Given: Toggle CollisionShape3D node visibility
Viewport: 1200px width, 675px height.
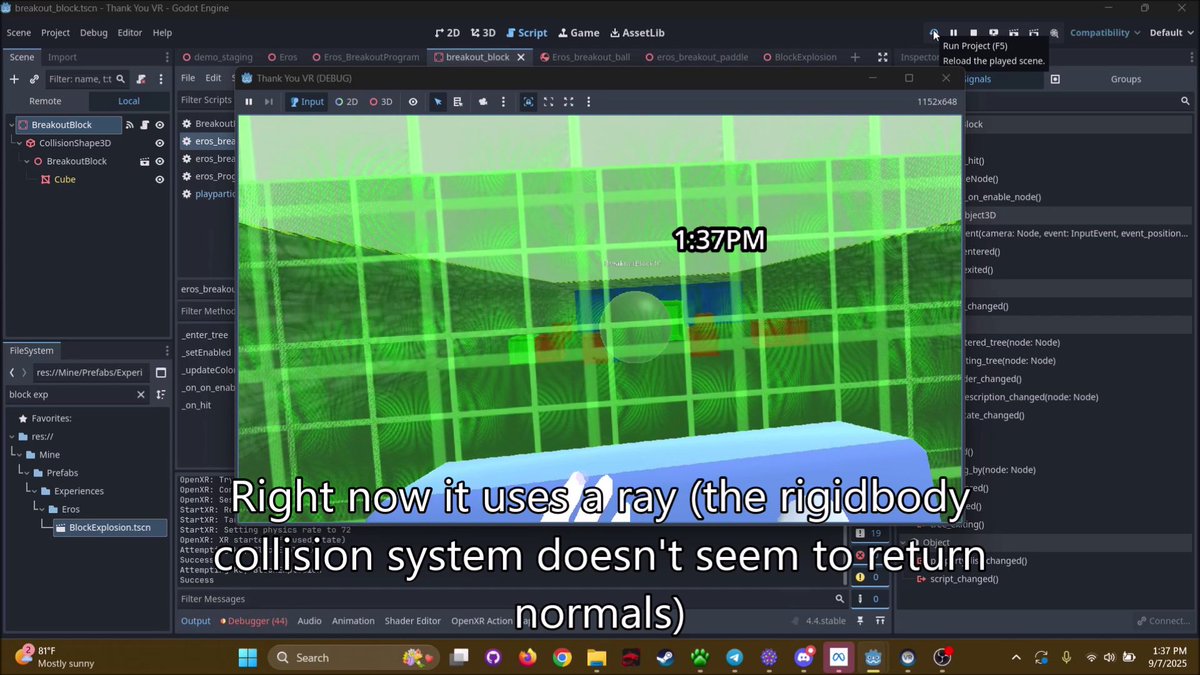Looking at the screenshot, I should click(158, 144).
